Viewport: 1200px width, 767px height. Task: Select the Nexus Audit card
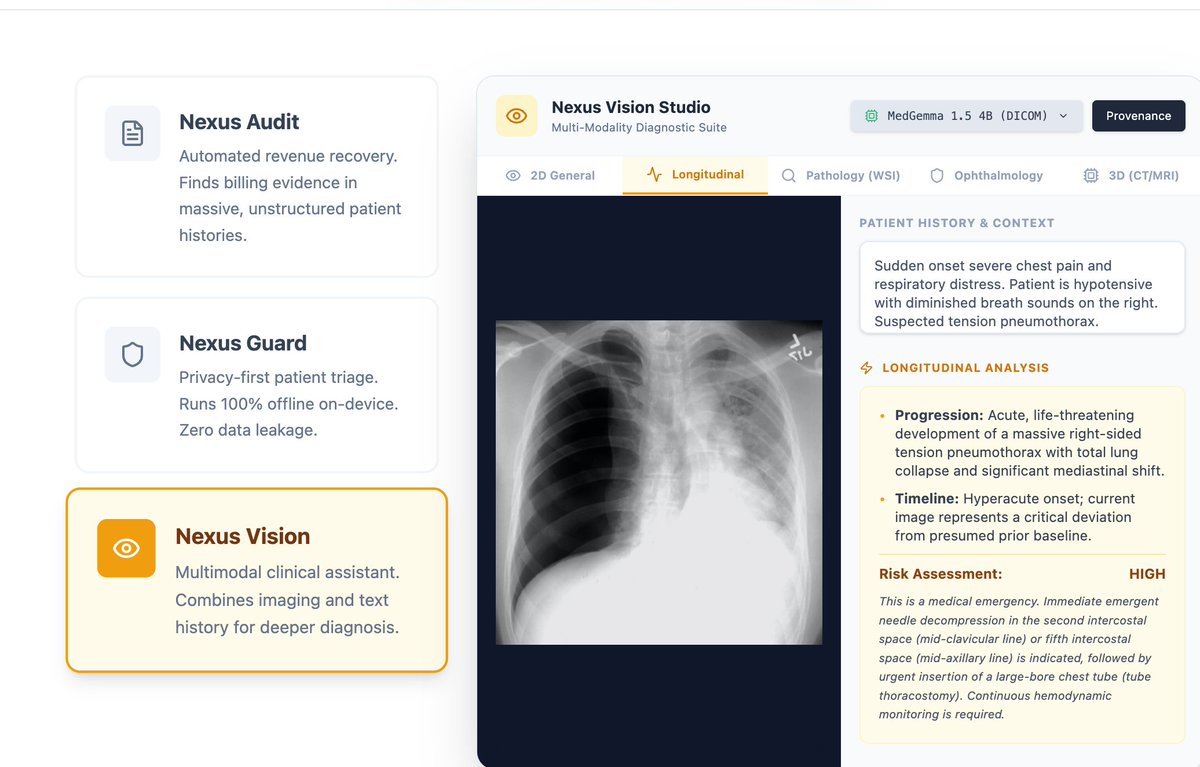(257, 176)
